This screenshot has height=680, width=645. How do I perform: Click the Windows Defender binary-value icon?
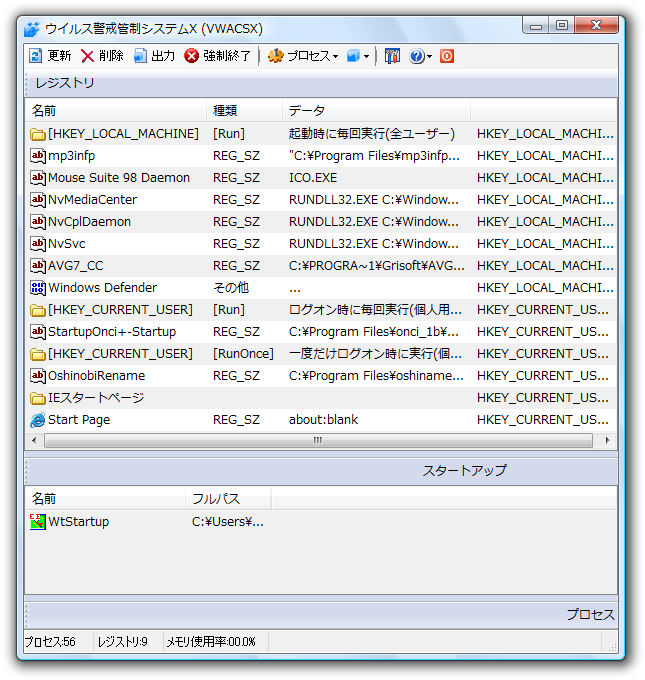[x=38, y=288]
